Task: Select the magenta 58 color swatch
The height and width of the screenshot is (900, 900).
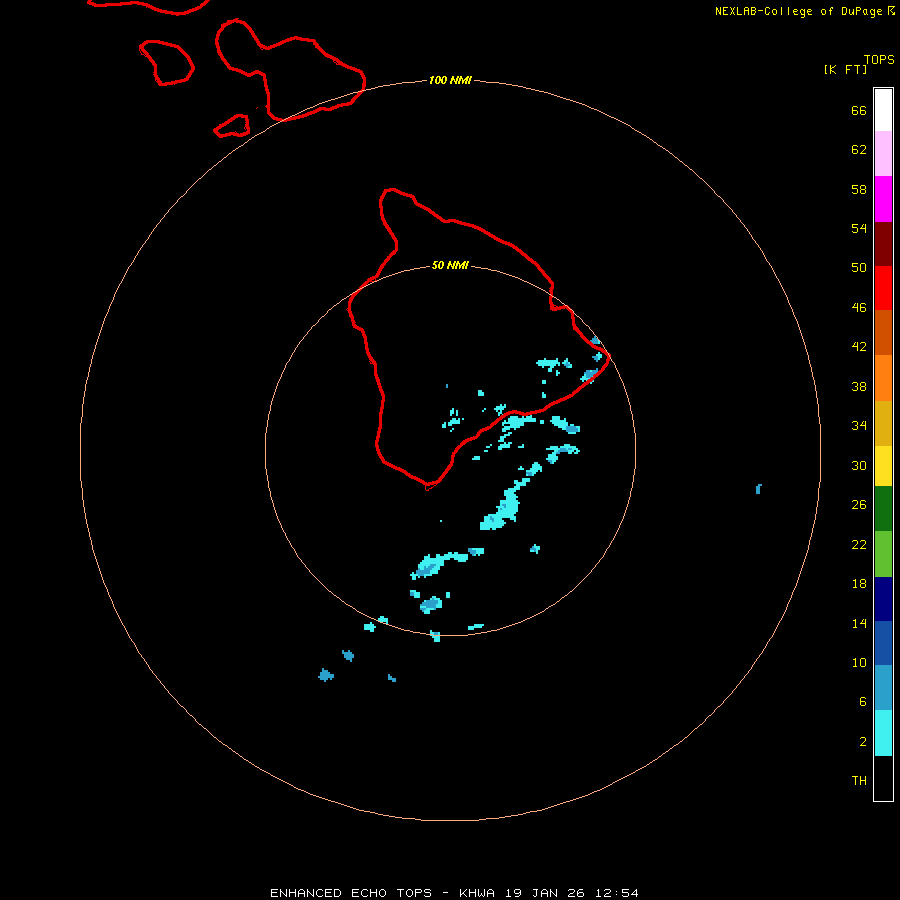Action: click(x=883, y=199)
